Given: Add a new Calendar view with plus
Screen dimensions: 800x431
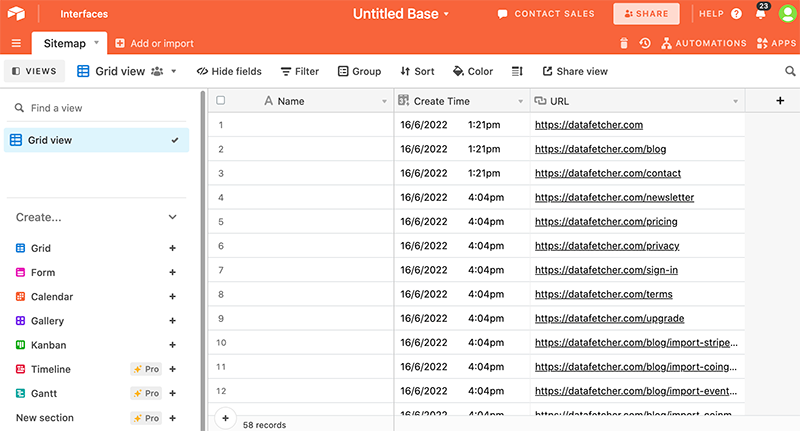Looking at the screenshot, I should 172,296.
